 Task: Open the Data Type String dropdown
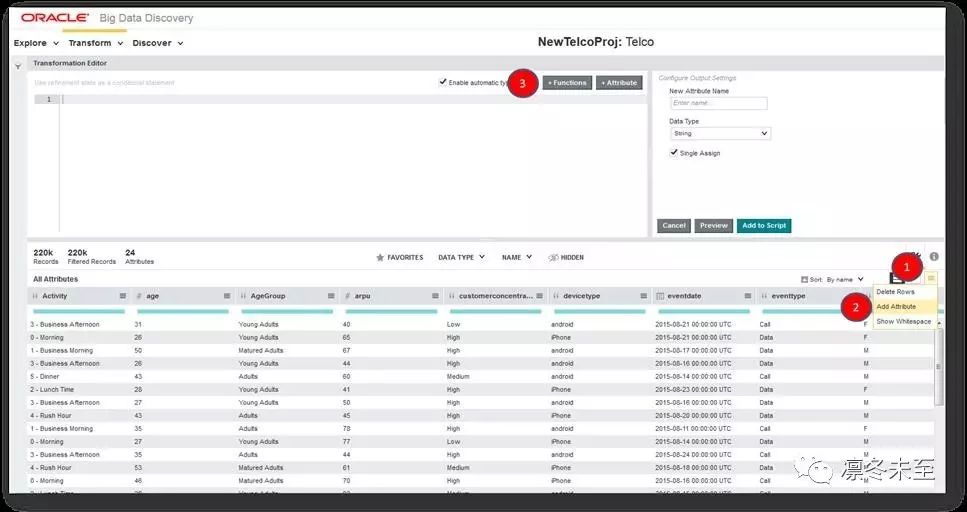tap(720, 133)
